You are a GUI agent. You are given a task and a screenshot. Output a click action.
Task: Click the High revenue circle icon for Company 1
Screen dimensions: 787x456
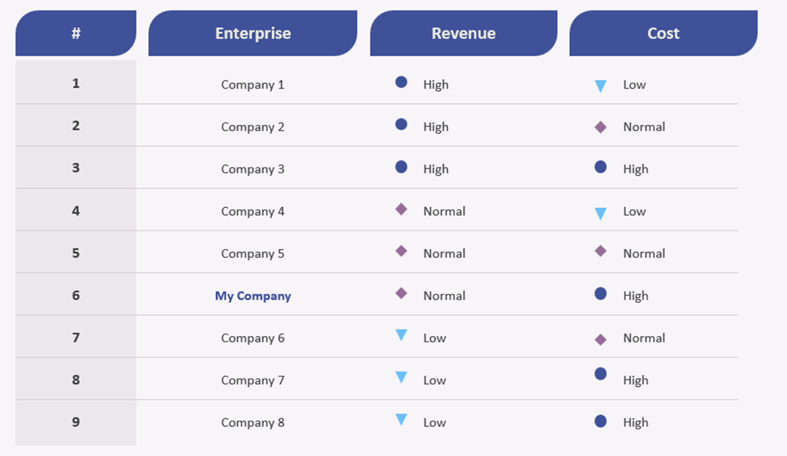pos(401,83)
